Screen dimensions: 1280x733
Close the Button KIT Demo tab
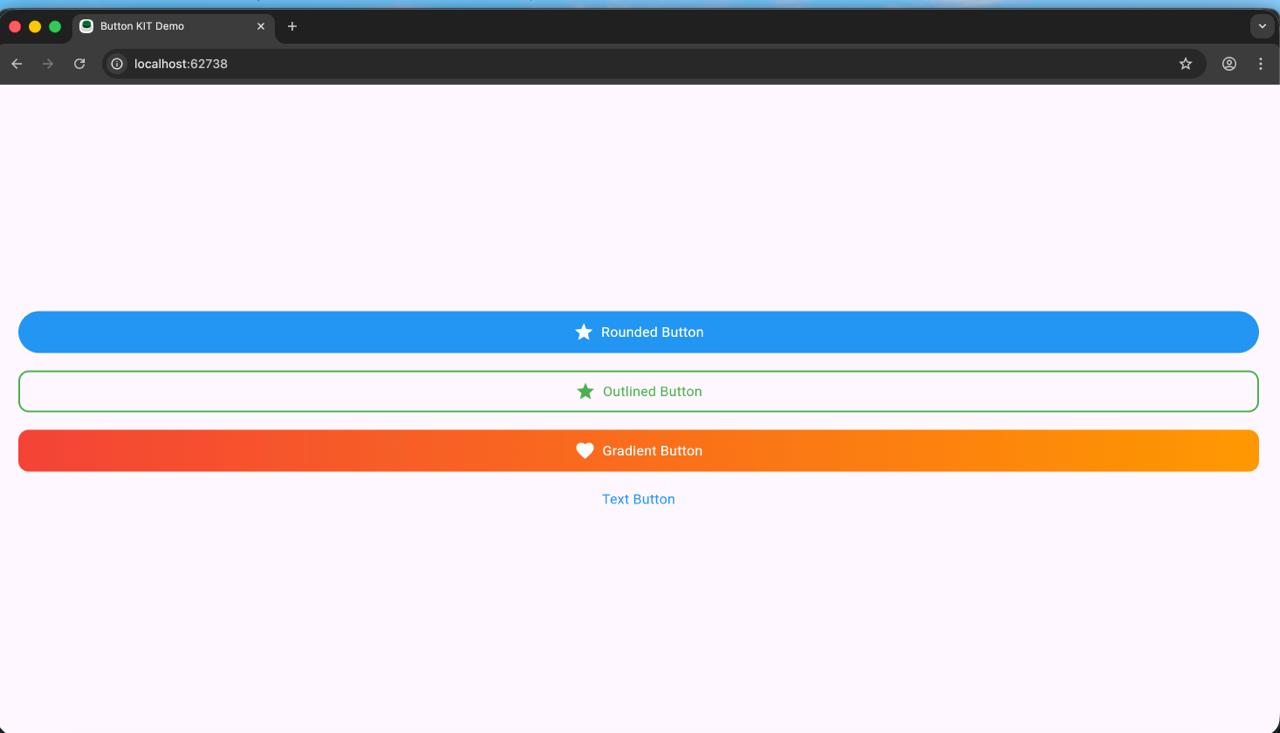(261, 26)
